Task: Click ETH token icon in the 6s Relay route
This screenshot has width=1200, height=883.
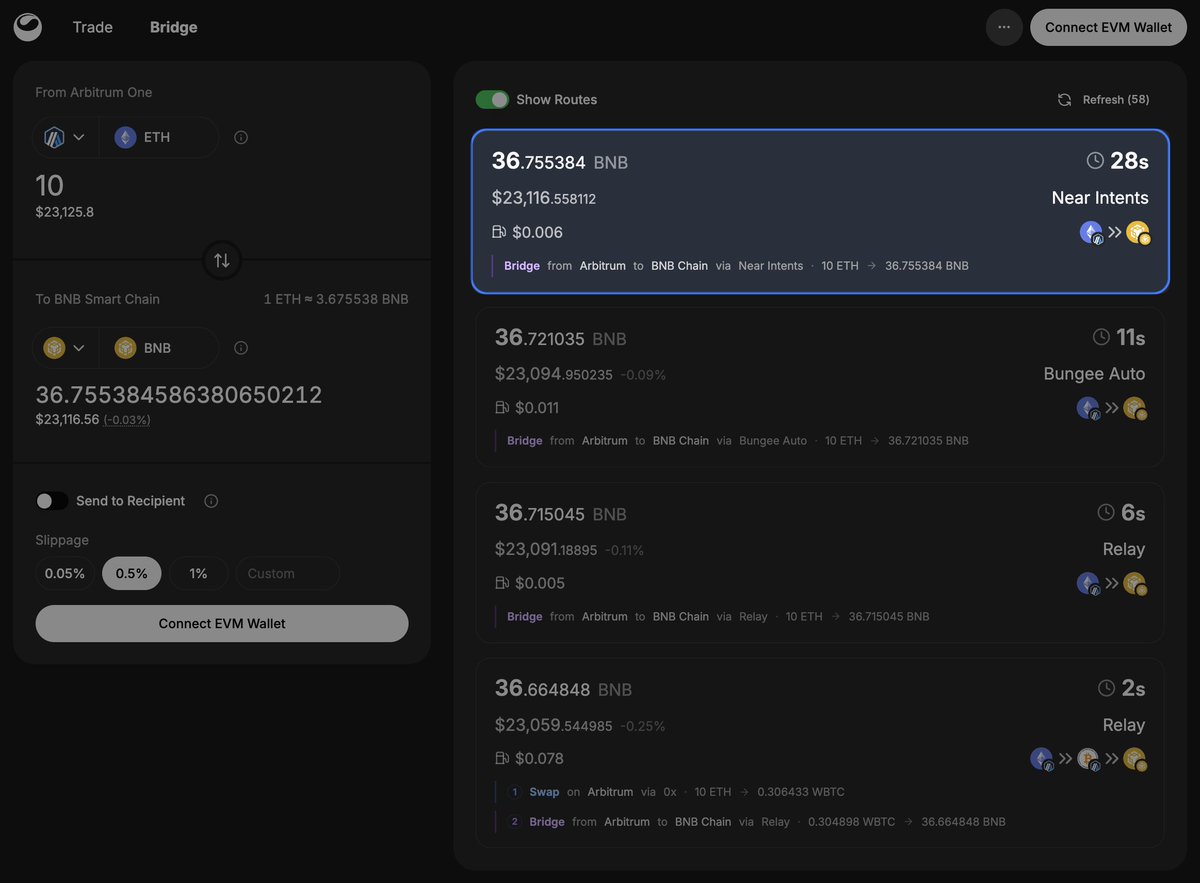Action: pos(1088,583)
